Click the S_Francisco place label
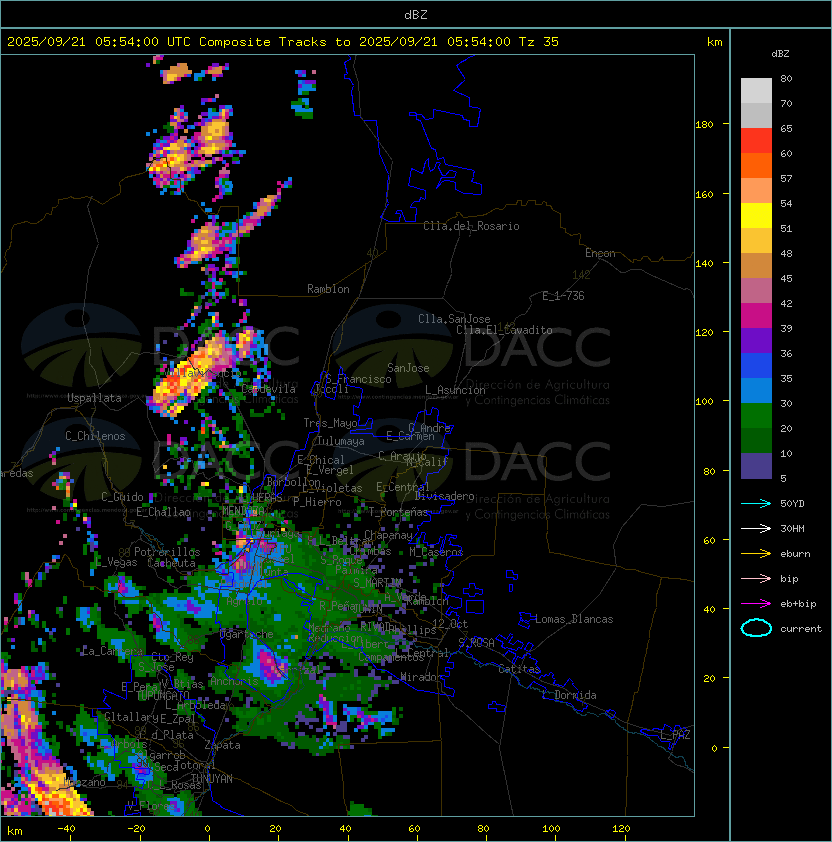The image size is (832, 842). click(358, 379)
